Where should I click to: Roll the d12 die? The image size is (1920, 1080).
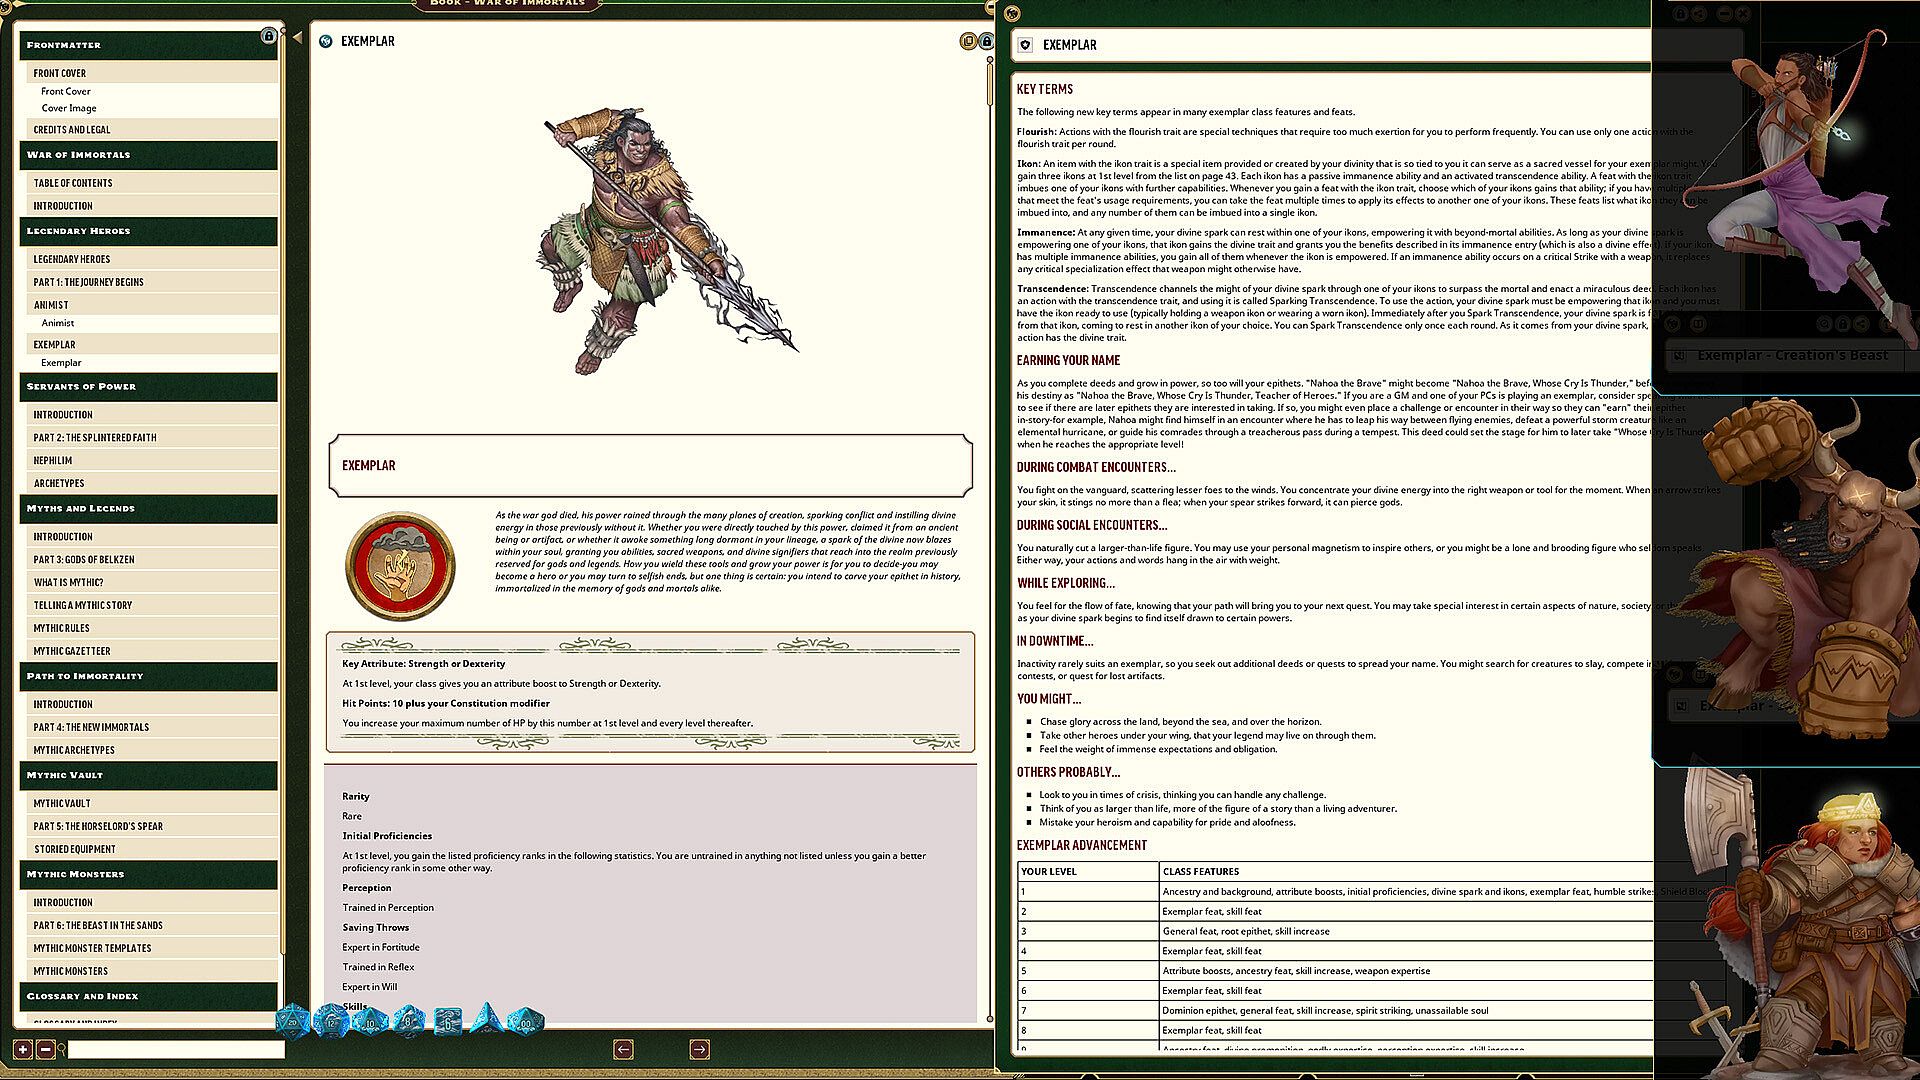331,1022
